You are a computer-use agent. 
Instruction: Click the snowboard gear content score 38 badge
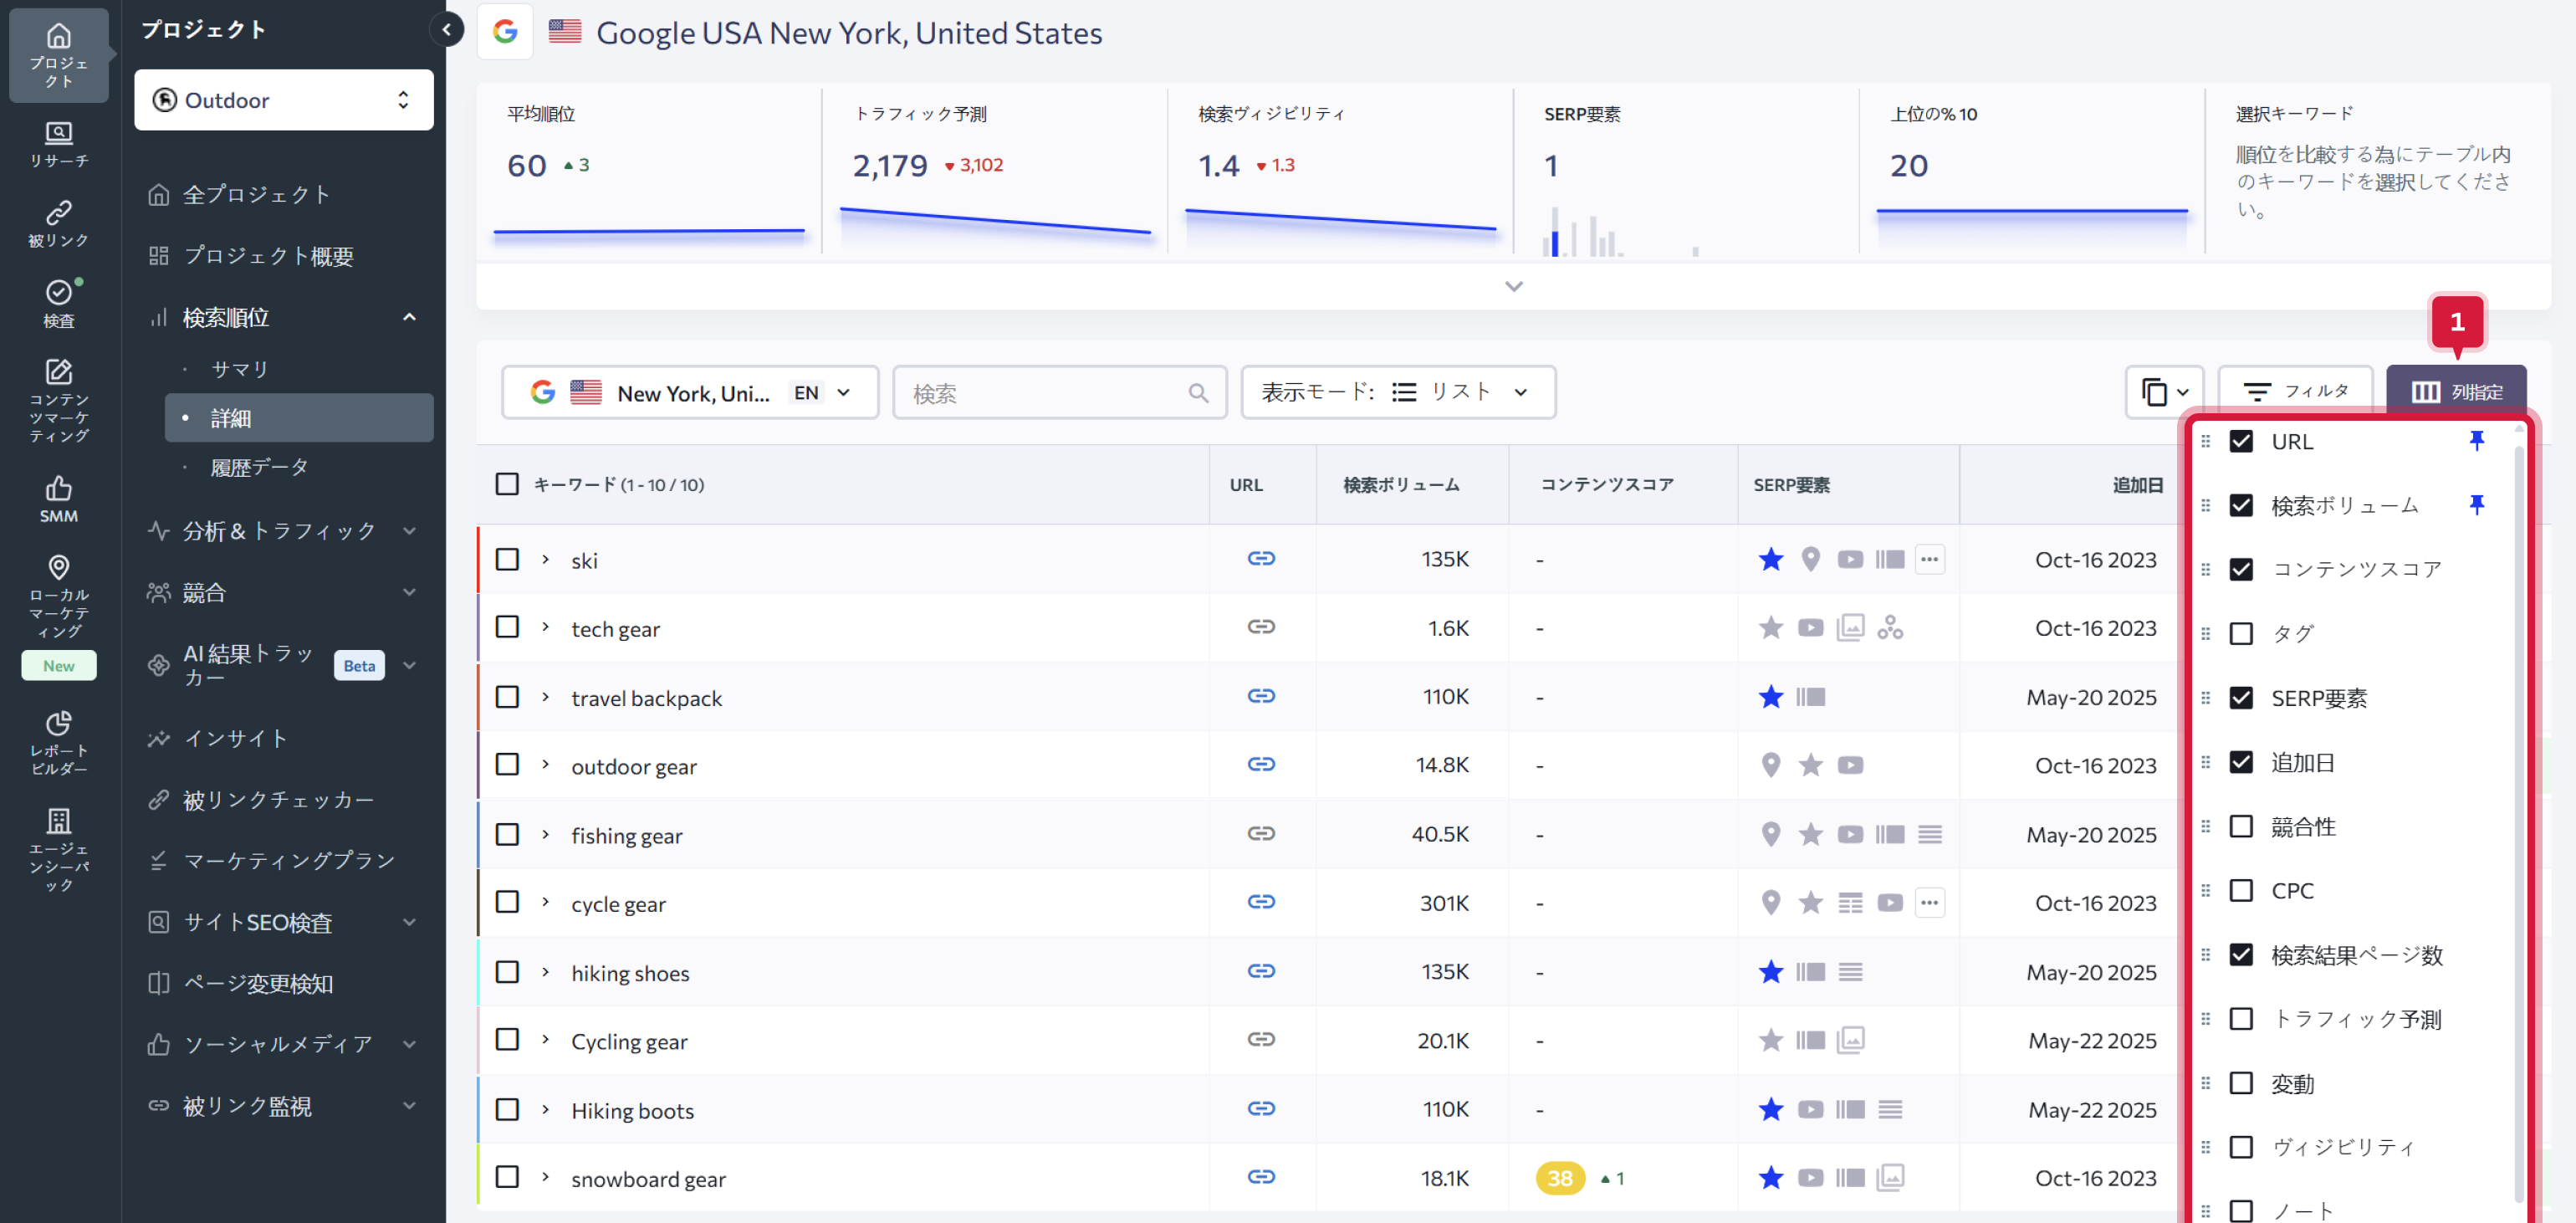(x=1560, y=1178)
